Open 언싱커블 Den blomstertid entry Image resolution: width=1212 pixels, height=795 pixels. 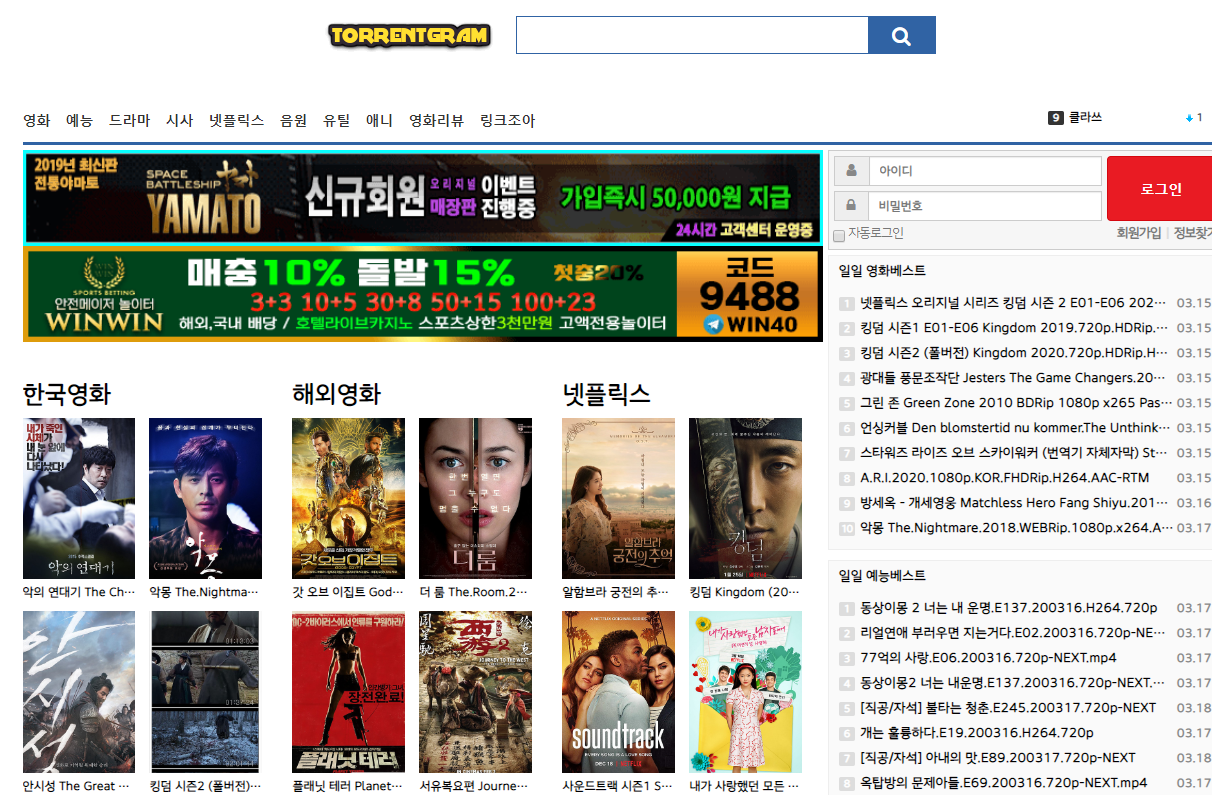(x=1014, y=427)
